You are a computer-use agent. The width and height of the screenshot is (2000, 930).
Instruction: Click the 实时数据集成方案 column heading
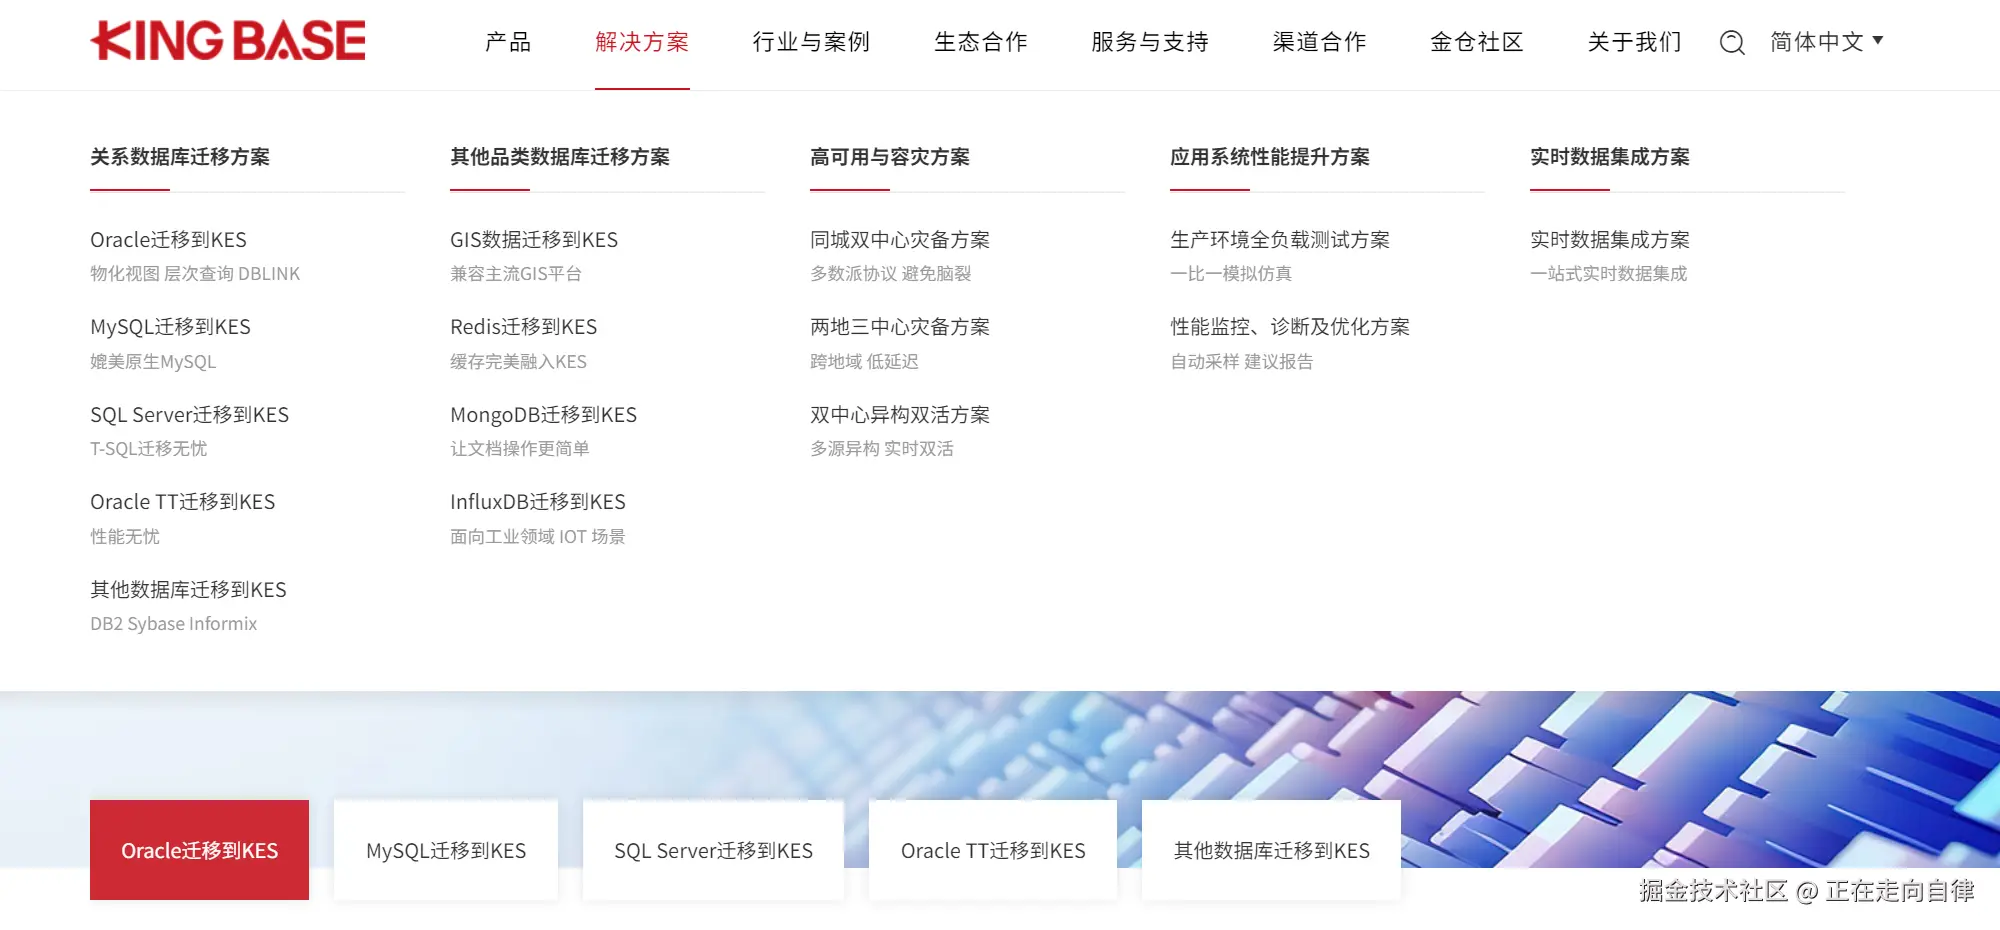pyautogui.click(x=1610, y=157)
